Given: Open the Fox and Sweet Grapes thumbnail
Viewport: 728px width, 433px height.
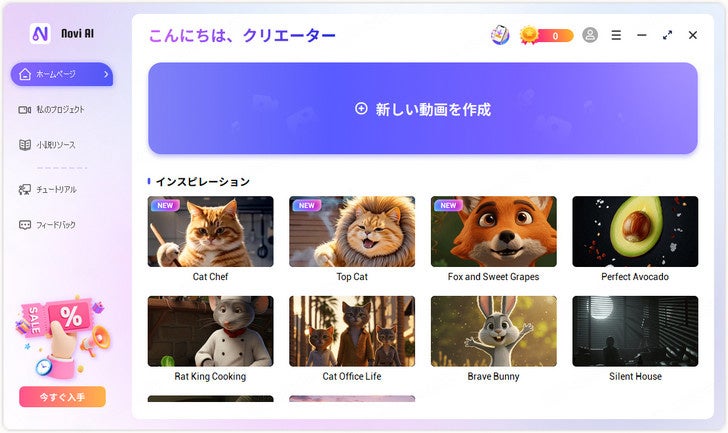Looking at the screenshot, I should tap(494, 231).
